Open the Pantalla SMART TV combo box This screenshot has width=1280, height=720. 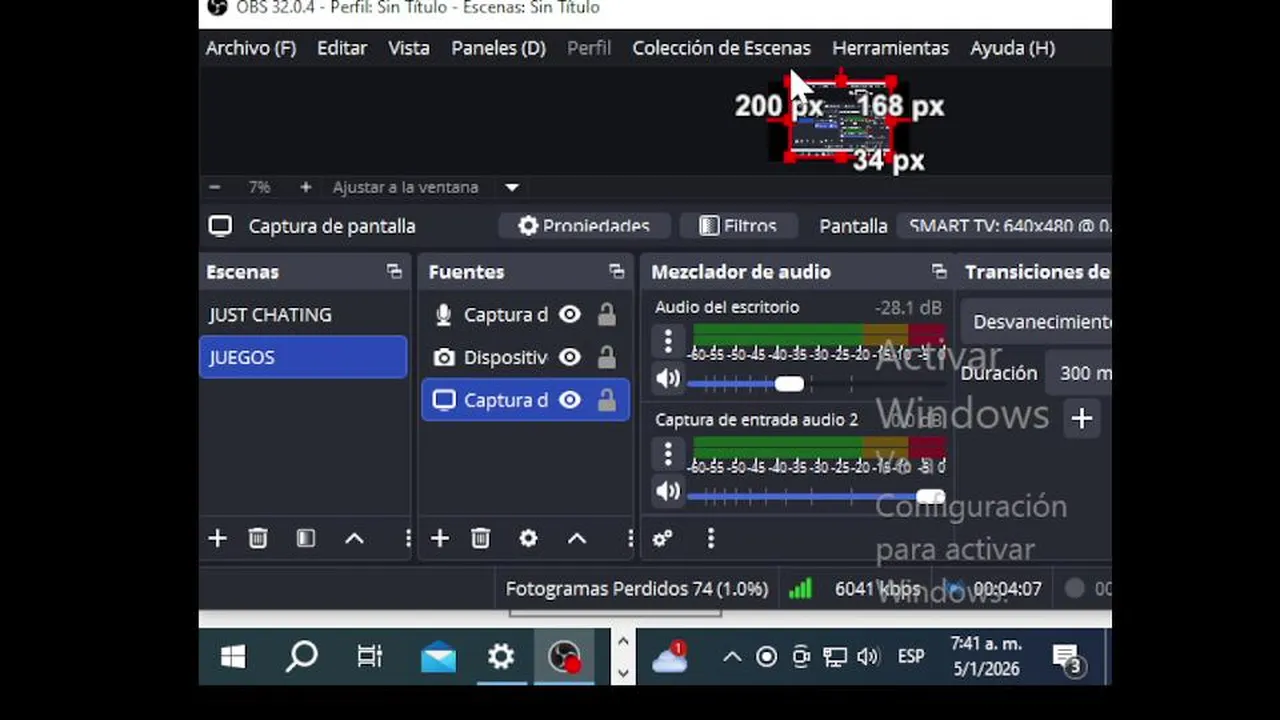[1004, 226]
